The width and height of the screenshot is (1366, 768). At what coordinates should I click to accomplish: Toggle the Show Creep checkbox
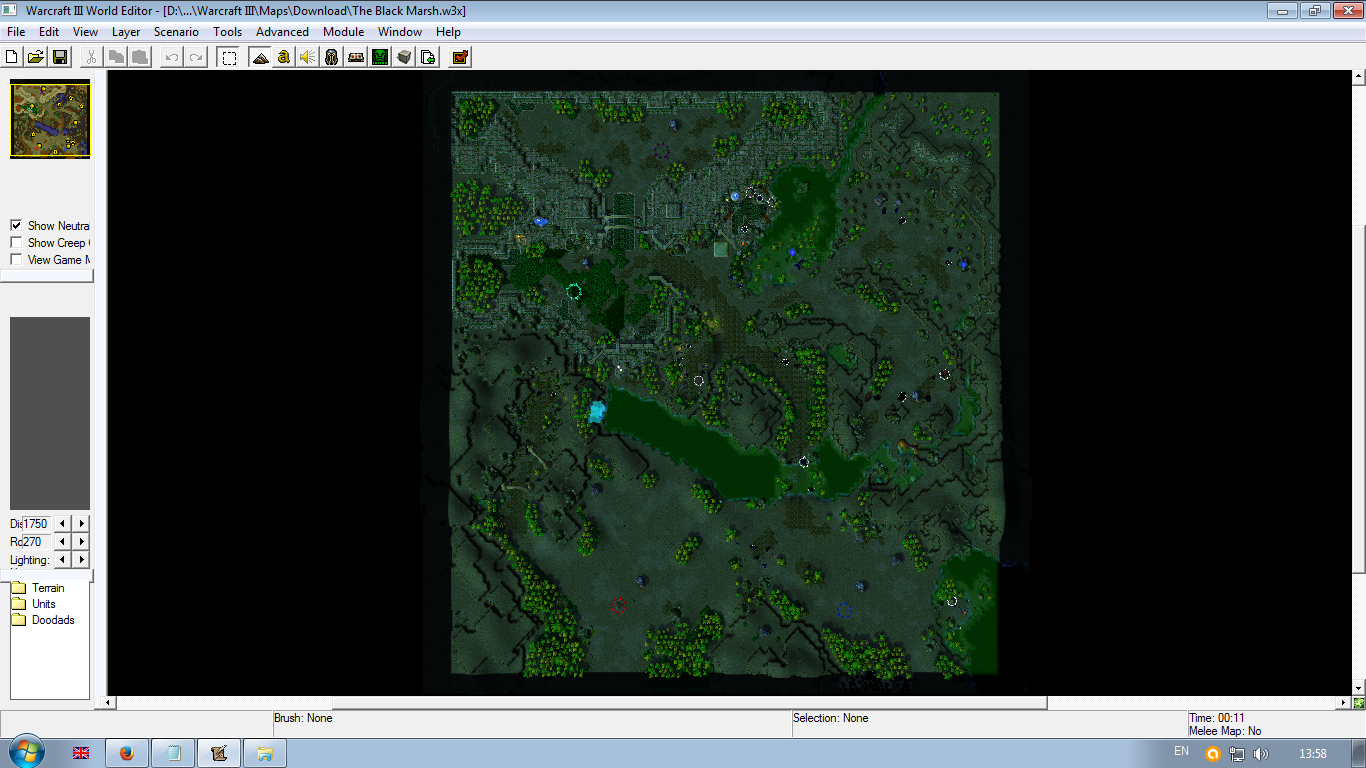(x=16, y=243)
